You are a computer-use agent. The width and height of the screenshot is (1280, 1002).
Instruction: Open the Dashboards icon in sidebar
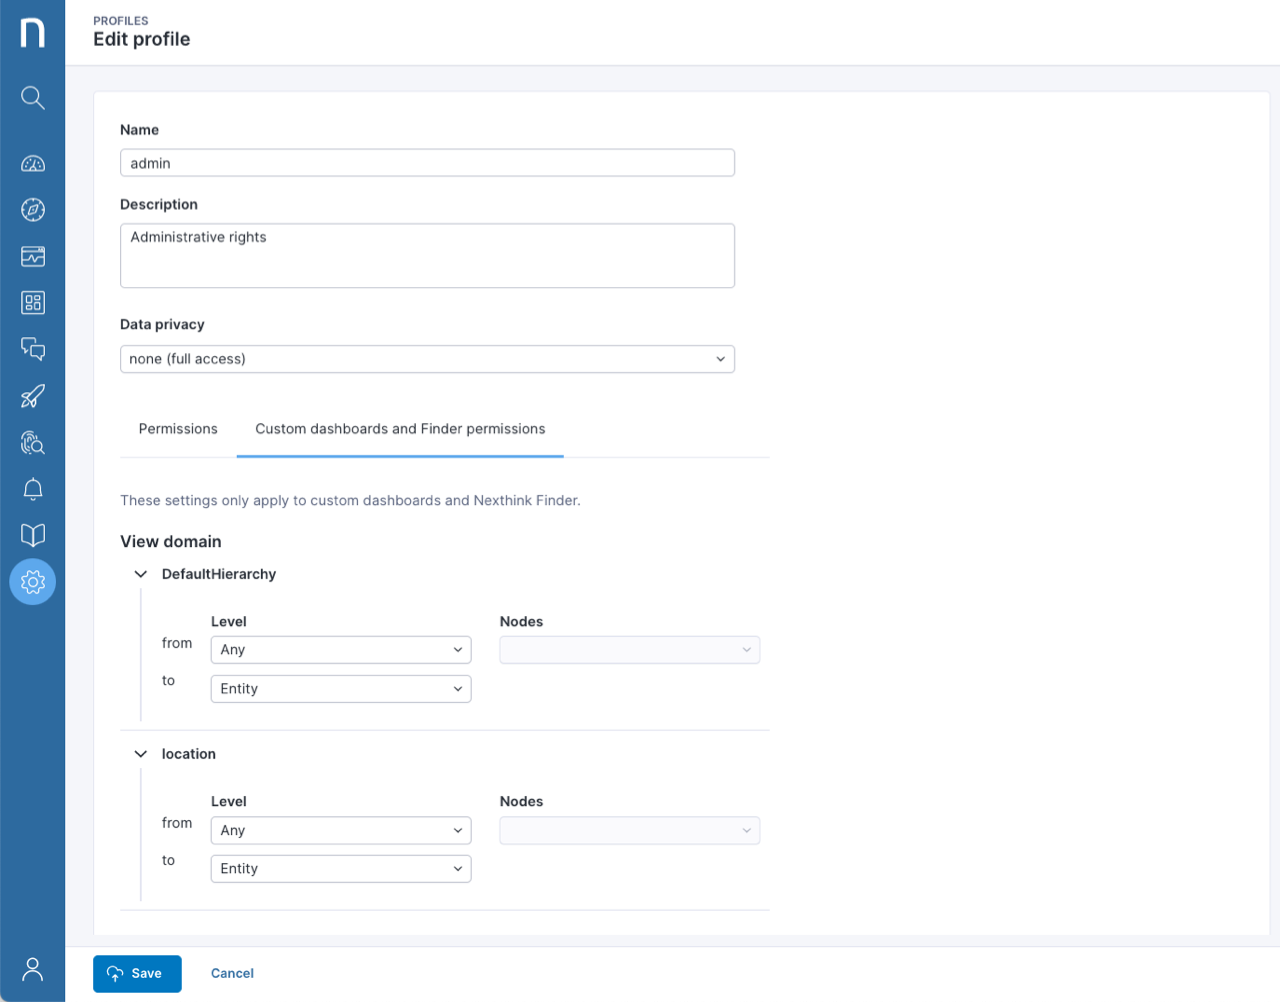click(32, 256)
